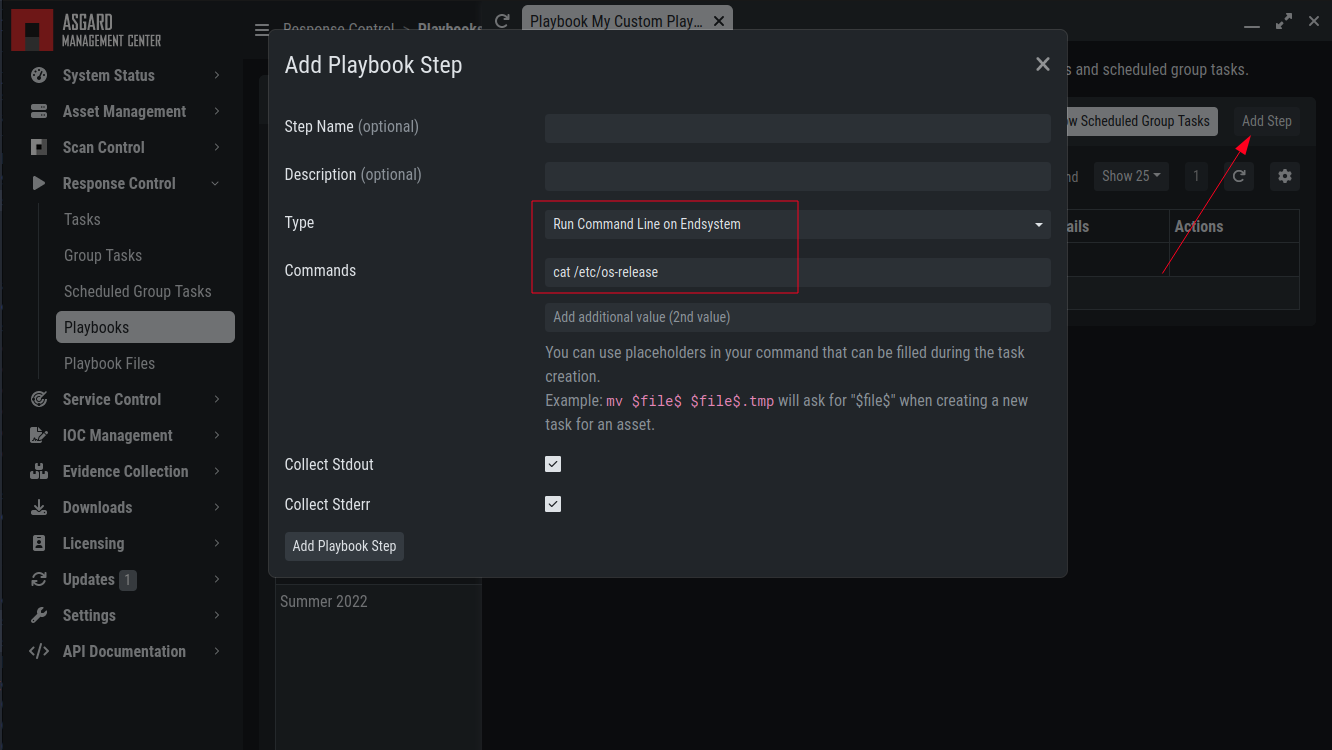Expand Asset Management chevron

click(x=217, y=111)
